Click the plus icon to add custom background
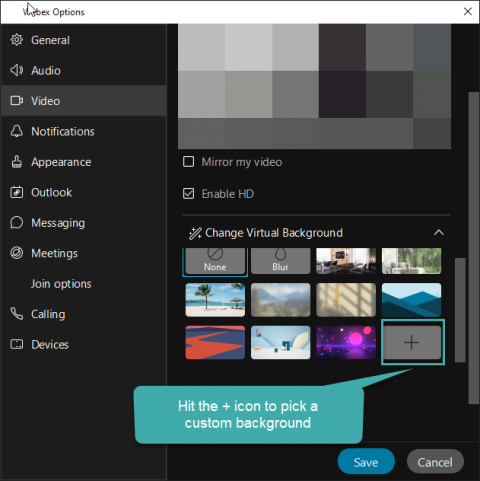This screenshot has height=481, width=480. (412, 343)
